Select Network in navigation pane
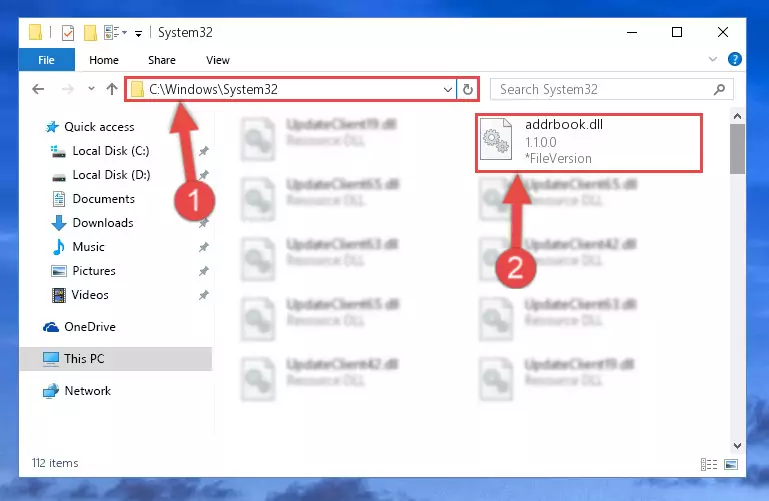This screenshot has height=501, width=769. pyautogui.click(x=87, y=391)
